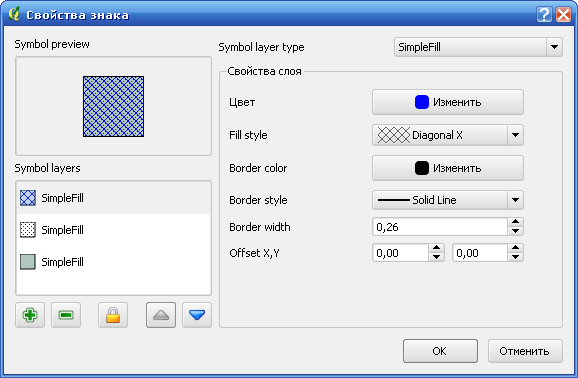Image resolution: width=578 pixels, height=378 pixels.
Task: Open the Fill style Diagonal X dropdown
Action: 448,135
